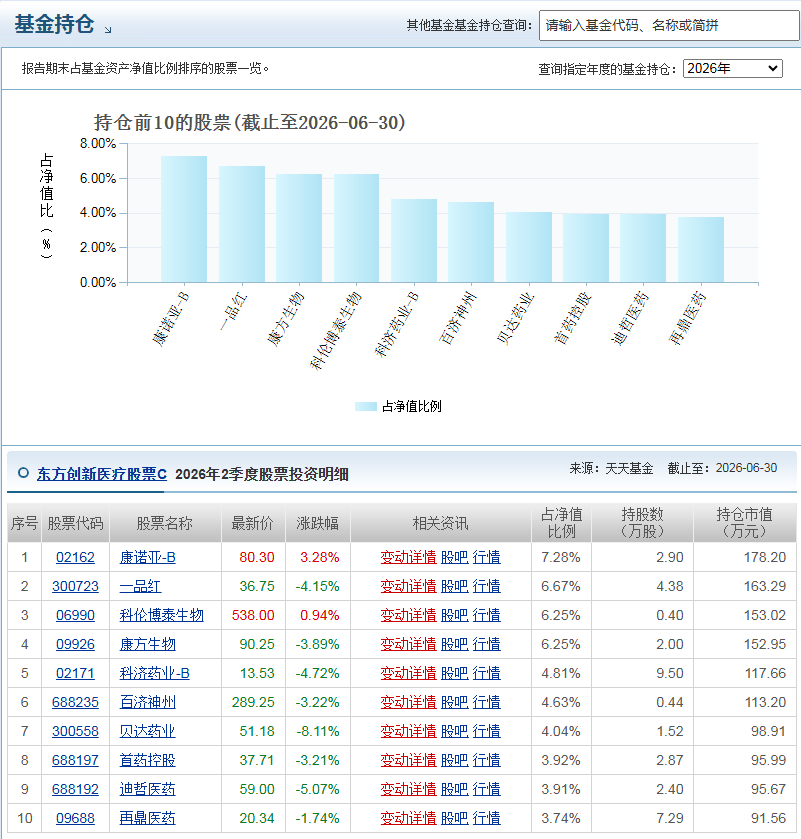
Task: Open stock code 06990 link
Action: 75,615
